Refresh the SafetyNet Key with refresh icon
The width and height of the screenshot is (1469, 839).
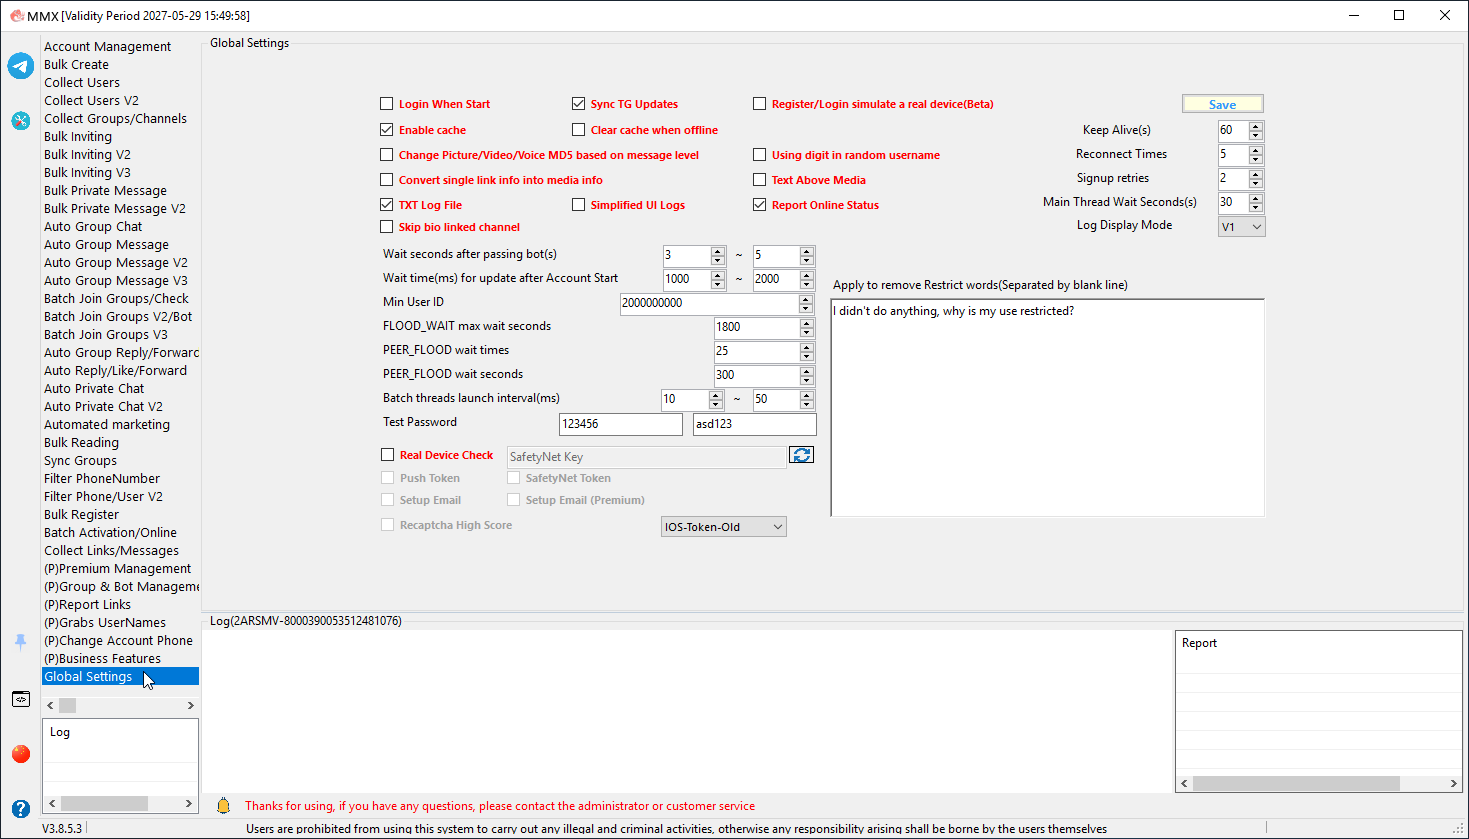(802, 455)
